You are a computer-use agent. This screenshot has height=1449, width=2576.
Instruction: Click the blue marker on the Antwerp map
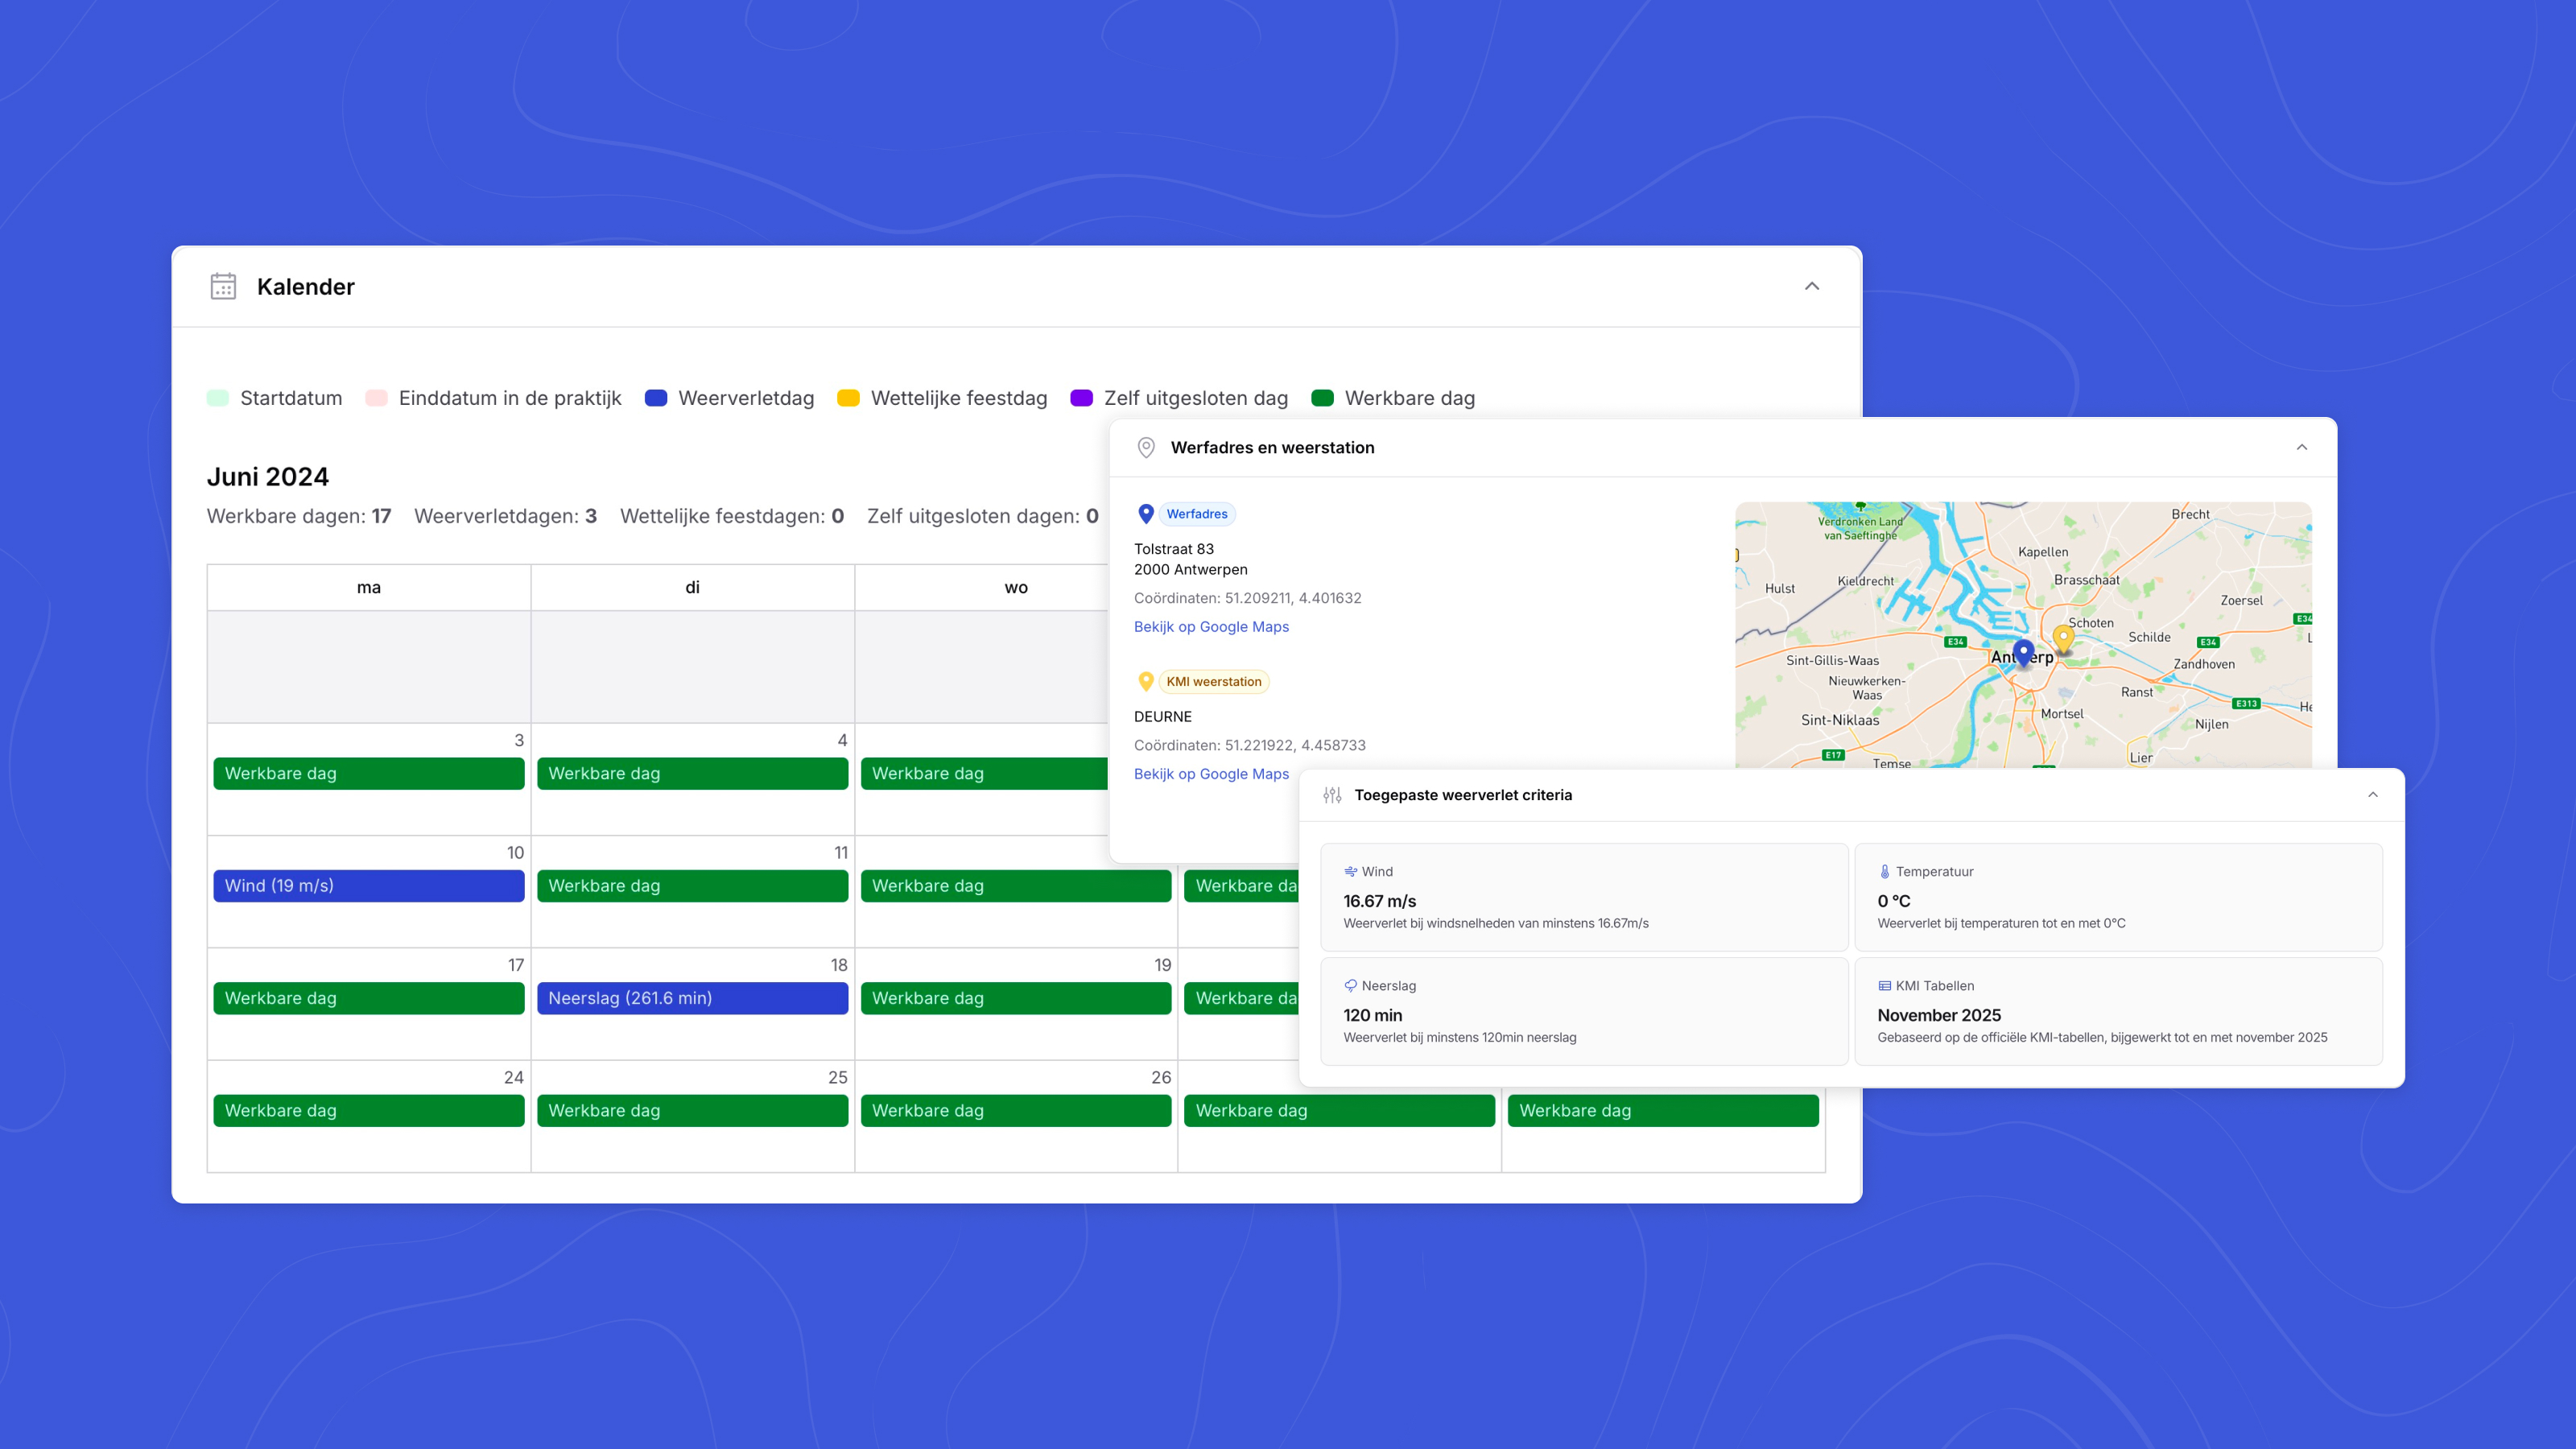point(2023,653)
